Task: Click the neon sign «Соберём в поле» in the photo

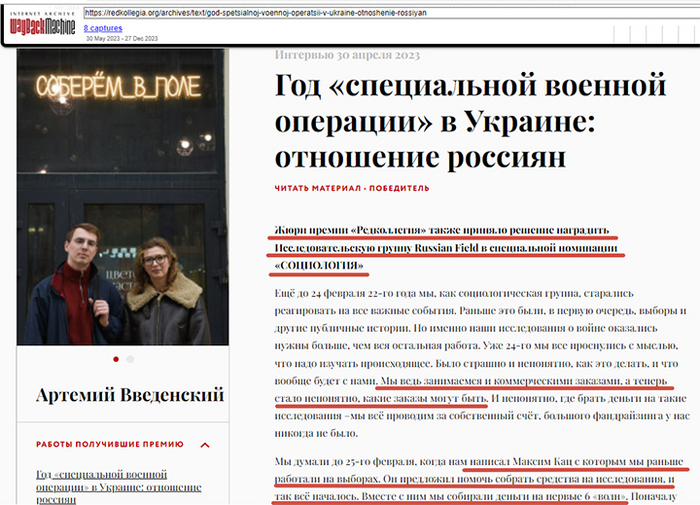Action: 118,87
